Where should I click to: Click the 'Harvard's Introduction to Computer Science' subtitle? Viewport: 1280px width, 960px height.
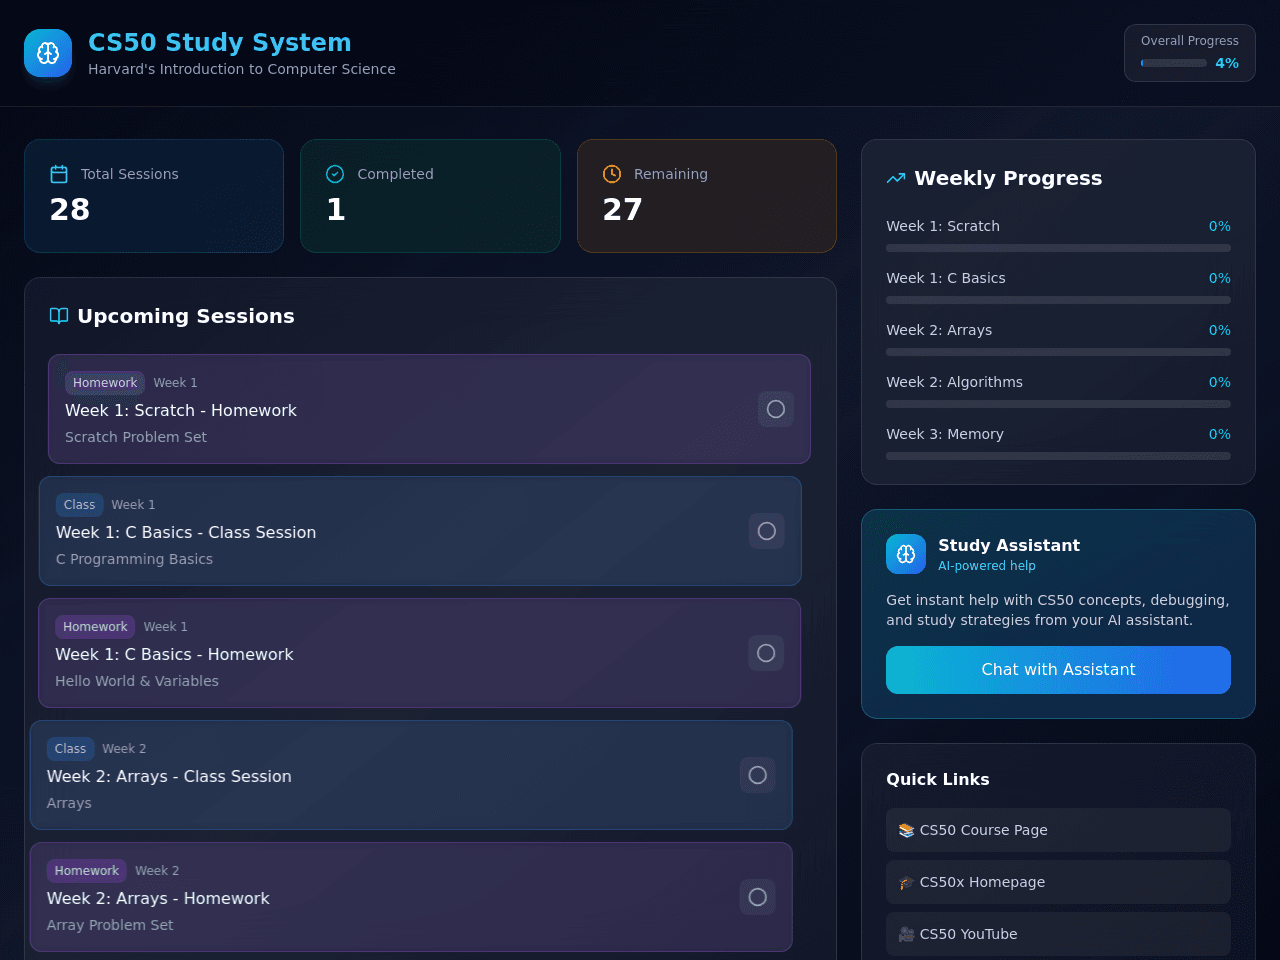242,69
